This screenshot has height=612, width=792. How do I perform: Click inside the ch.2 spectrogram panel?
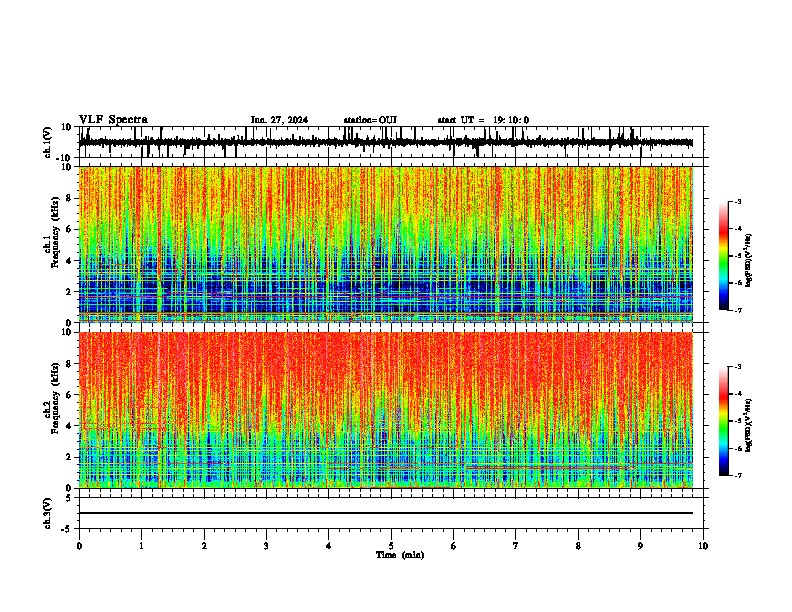tap(386, 410)
